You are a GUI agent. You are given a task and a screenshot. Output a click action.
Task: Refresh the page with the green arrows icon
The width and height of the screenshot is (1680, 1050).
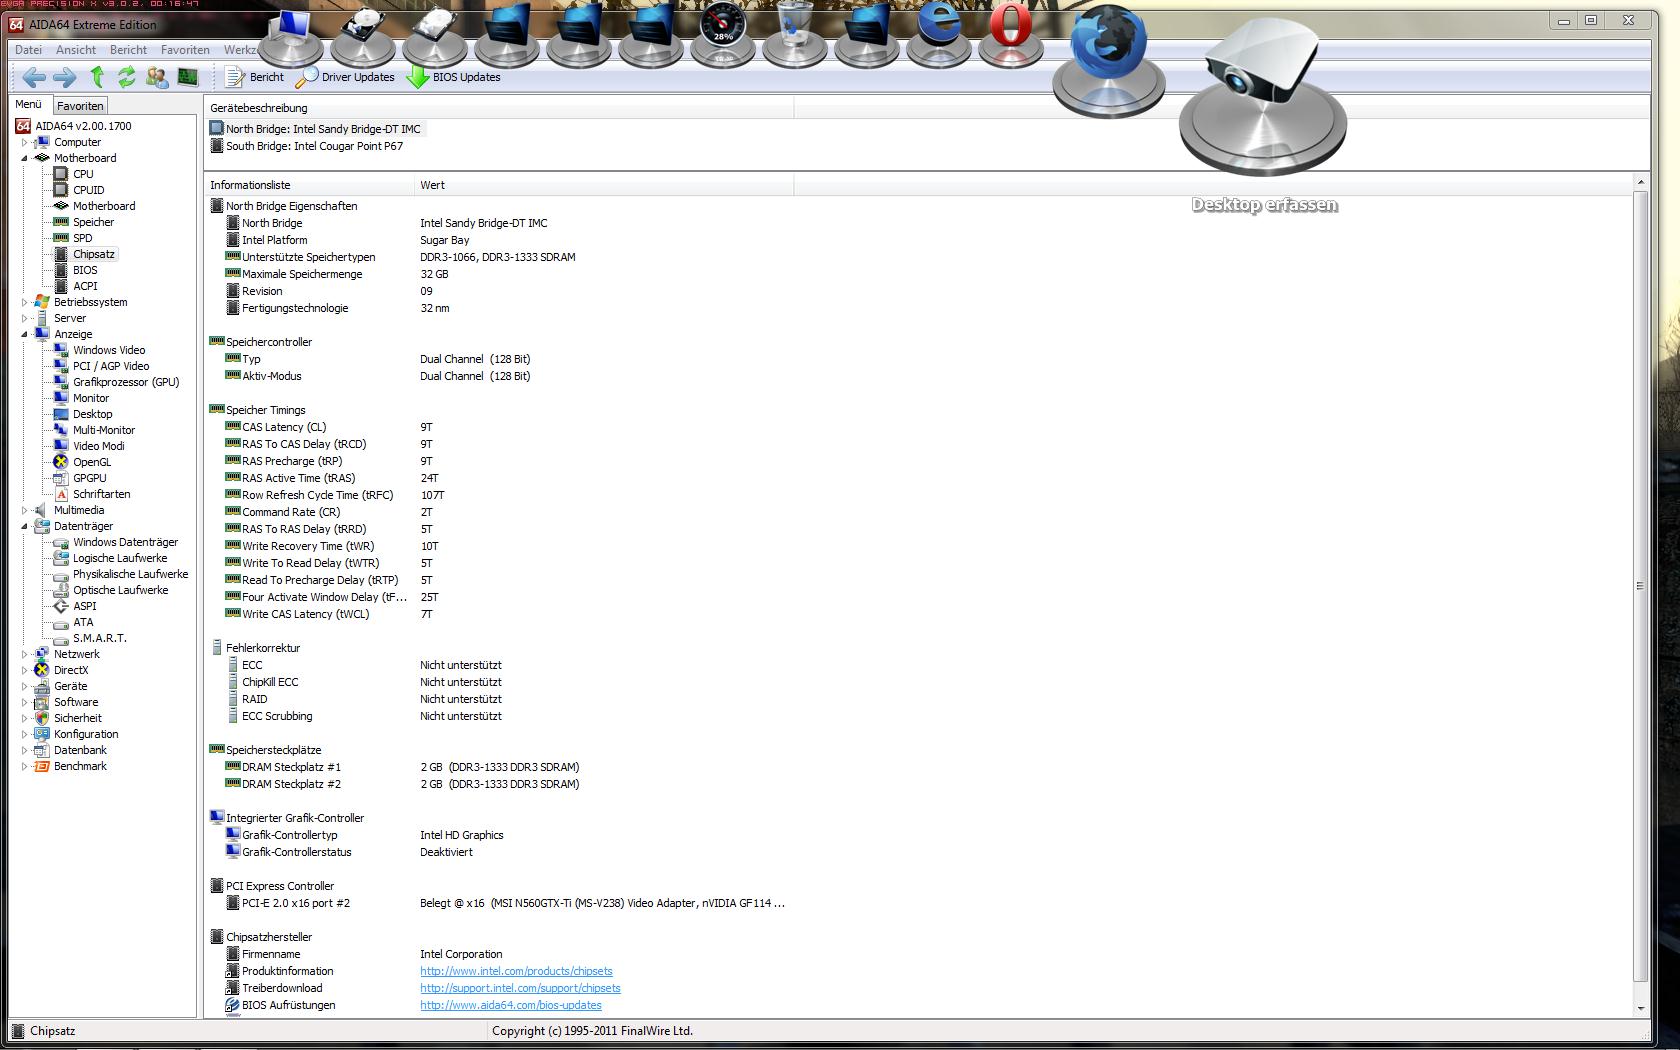(x=126, y=77)
